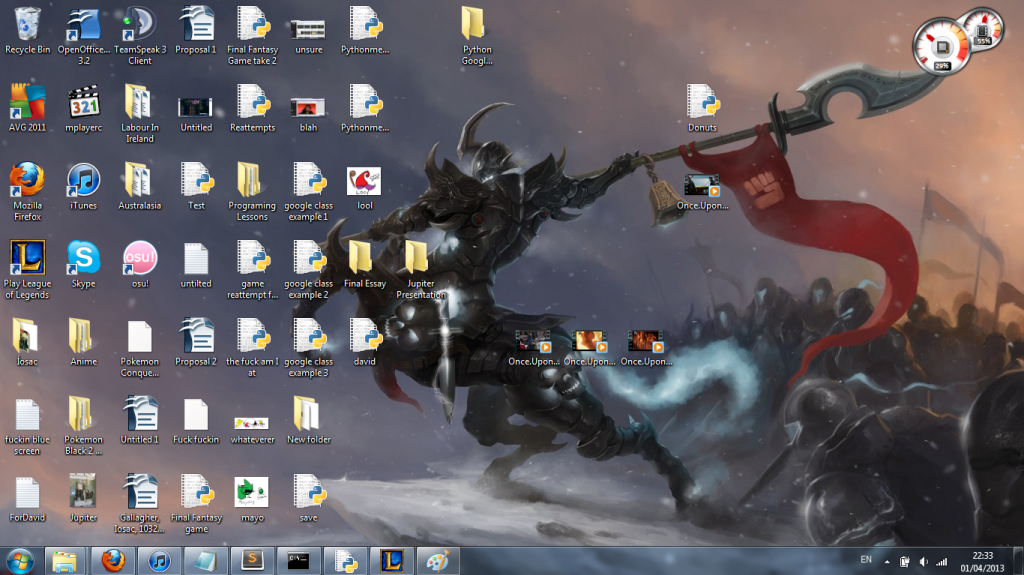This screenshot has width=1024, height=575.
Task: Open the Anime folder
Action: pos(81,336)
